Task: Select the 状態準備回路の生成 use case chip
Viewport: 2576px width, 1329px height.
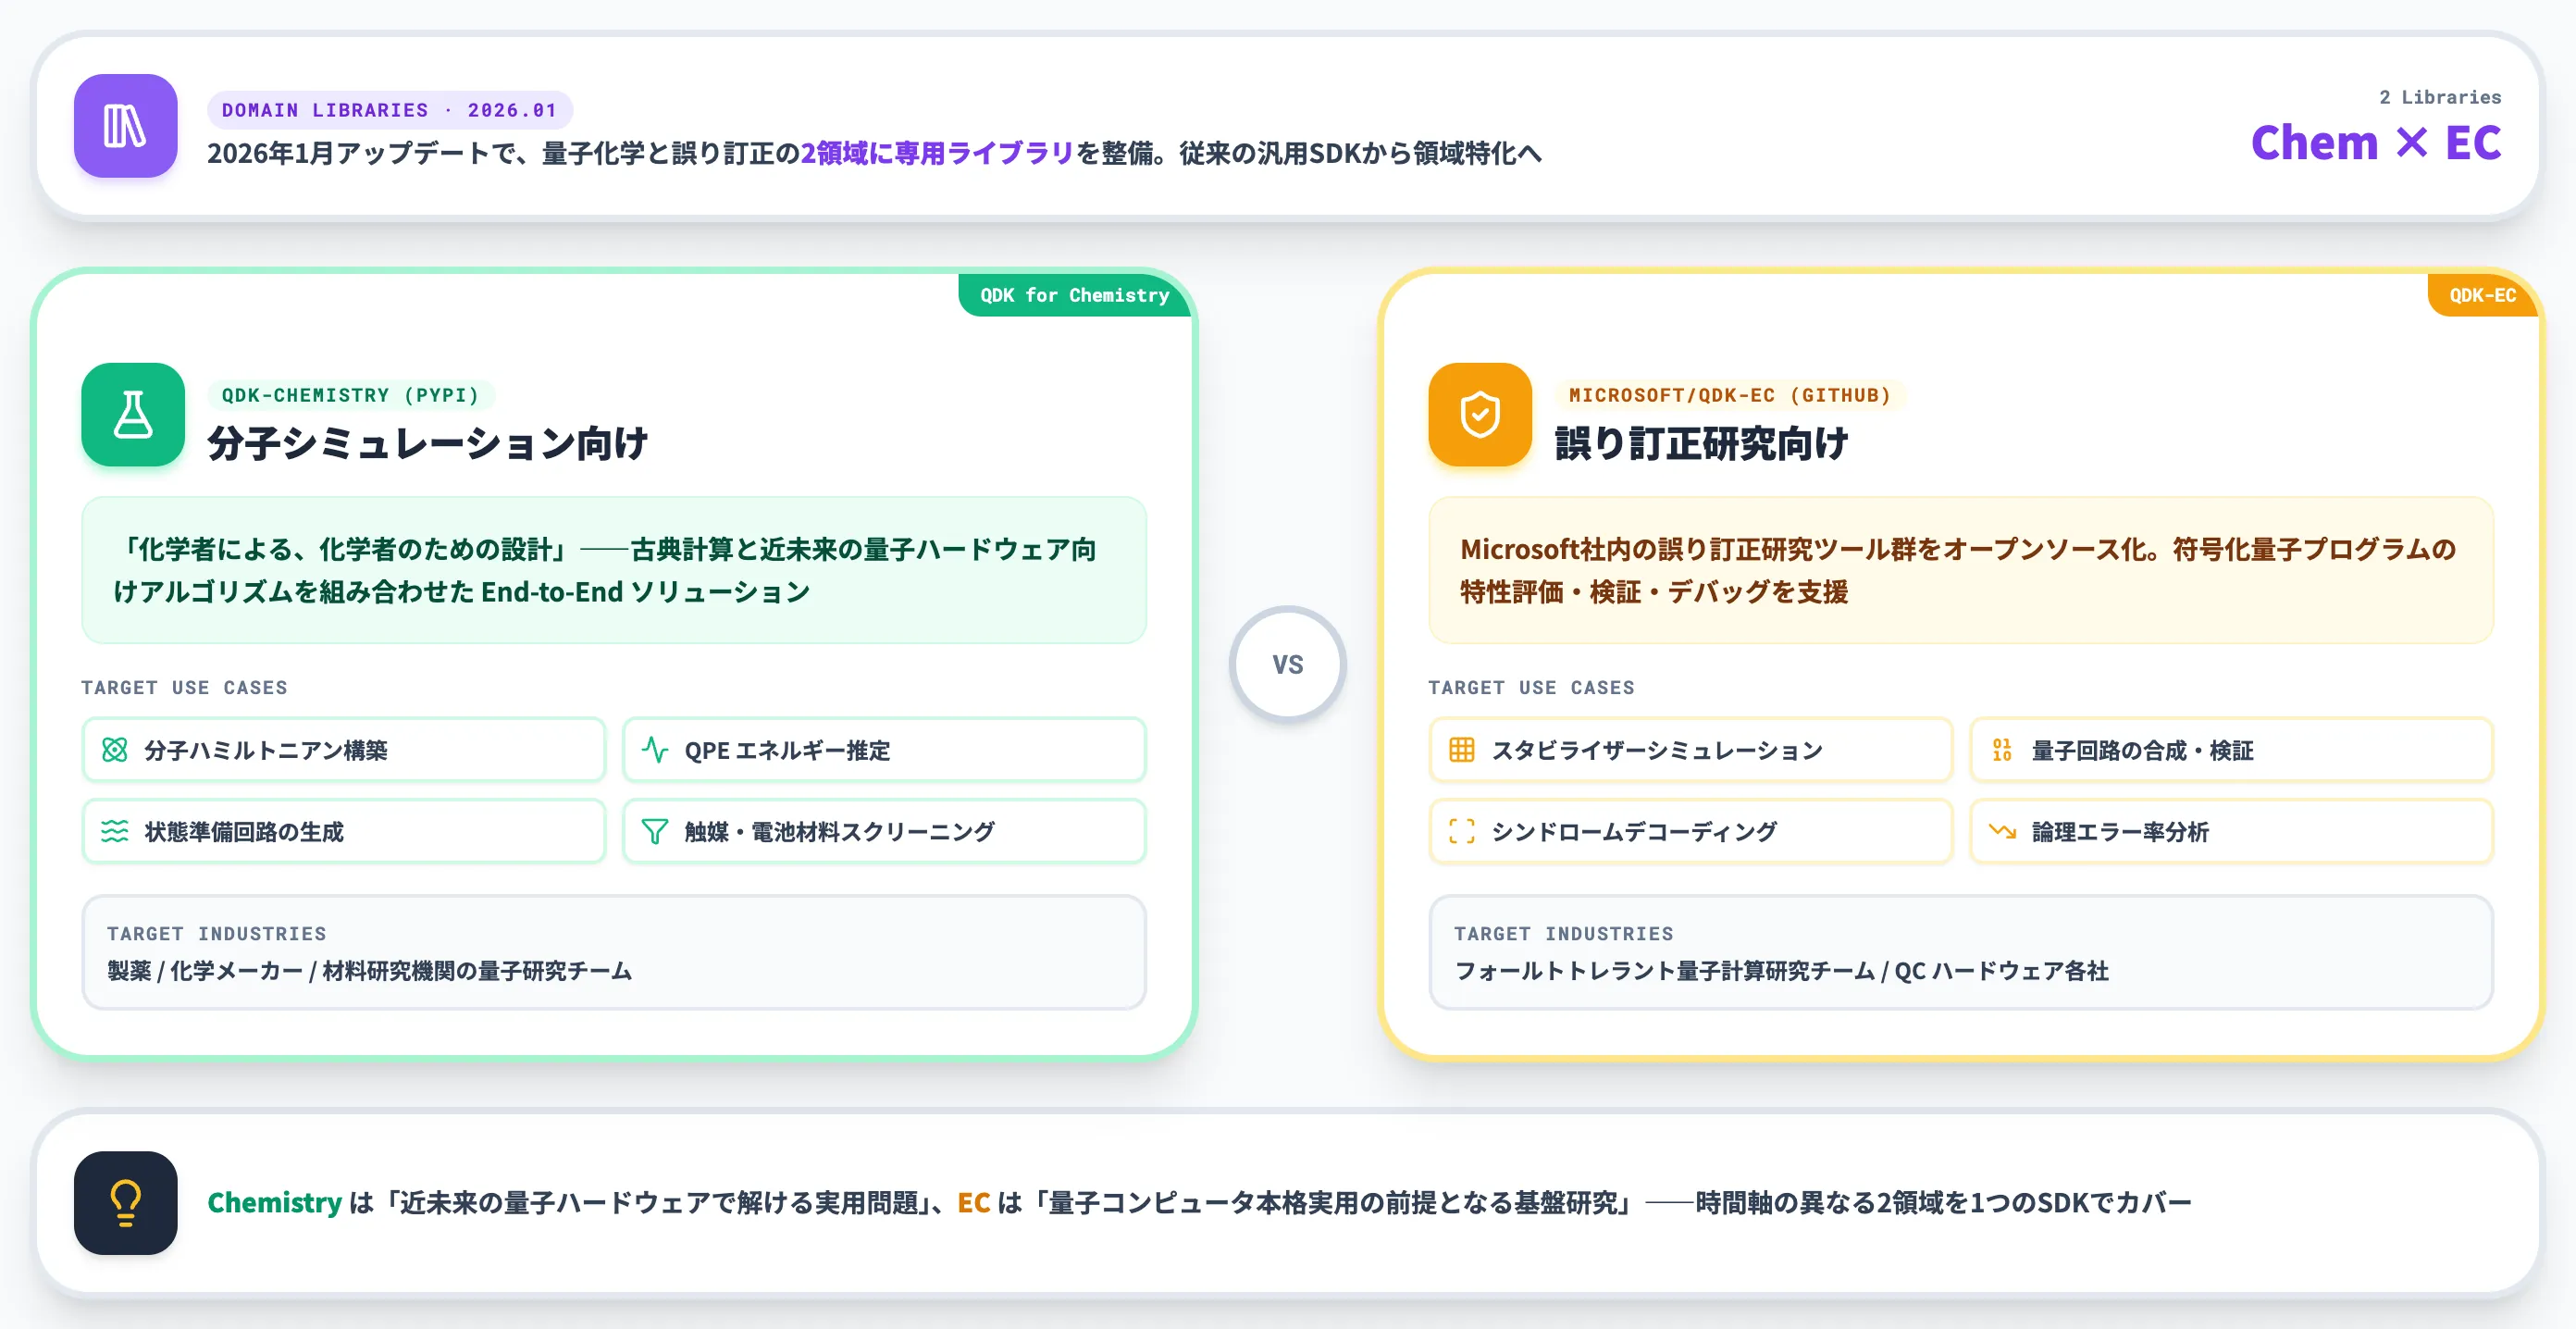Action: [344, 831]
